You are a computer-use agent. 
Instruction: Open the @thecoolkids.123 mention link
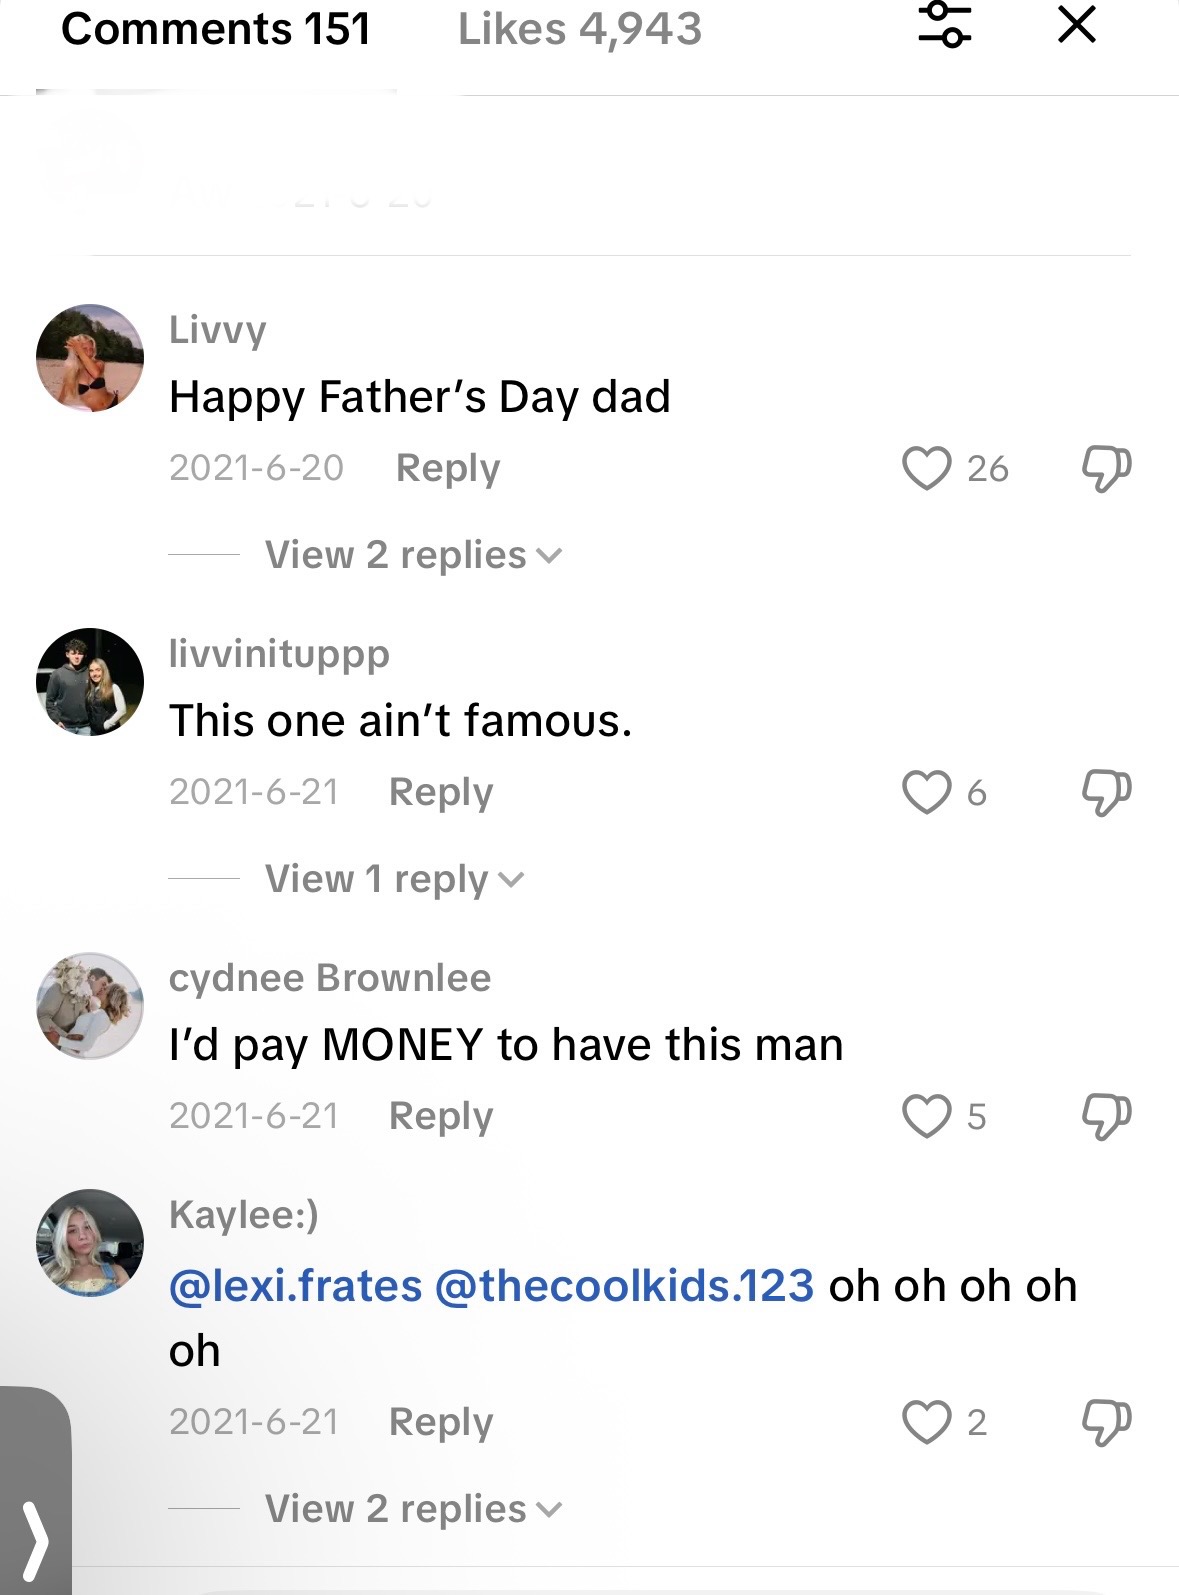click(625, 1286)
